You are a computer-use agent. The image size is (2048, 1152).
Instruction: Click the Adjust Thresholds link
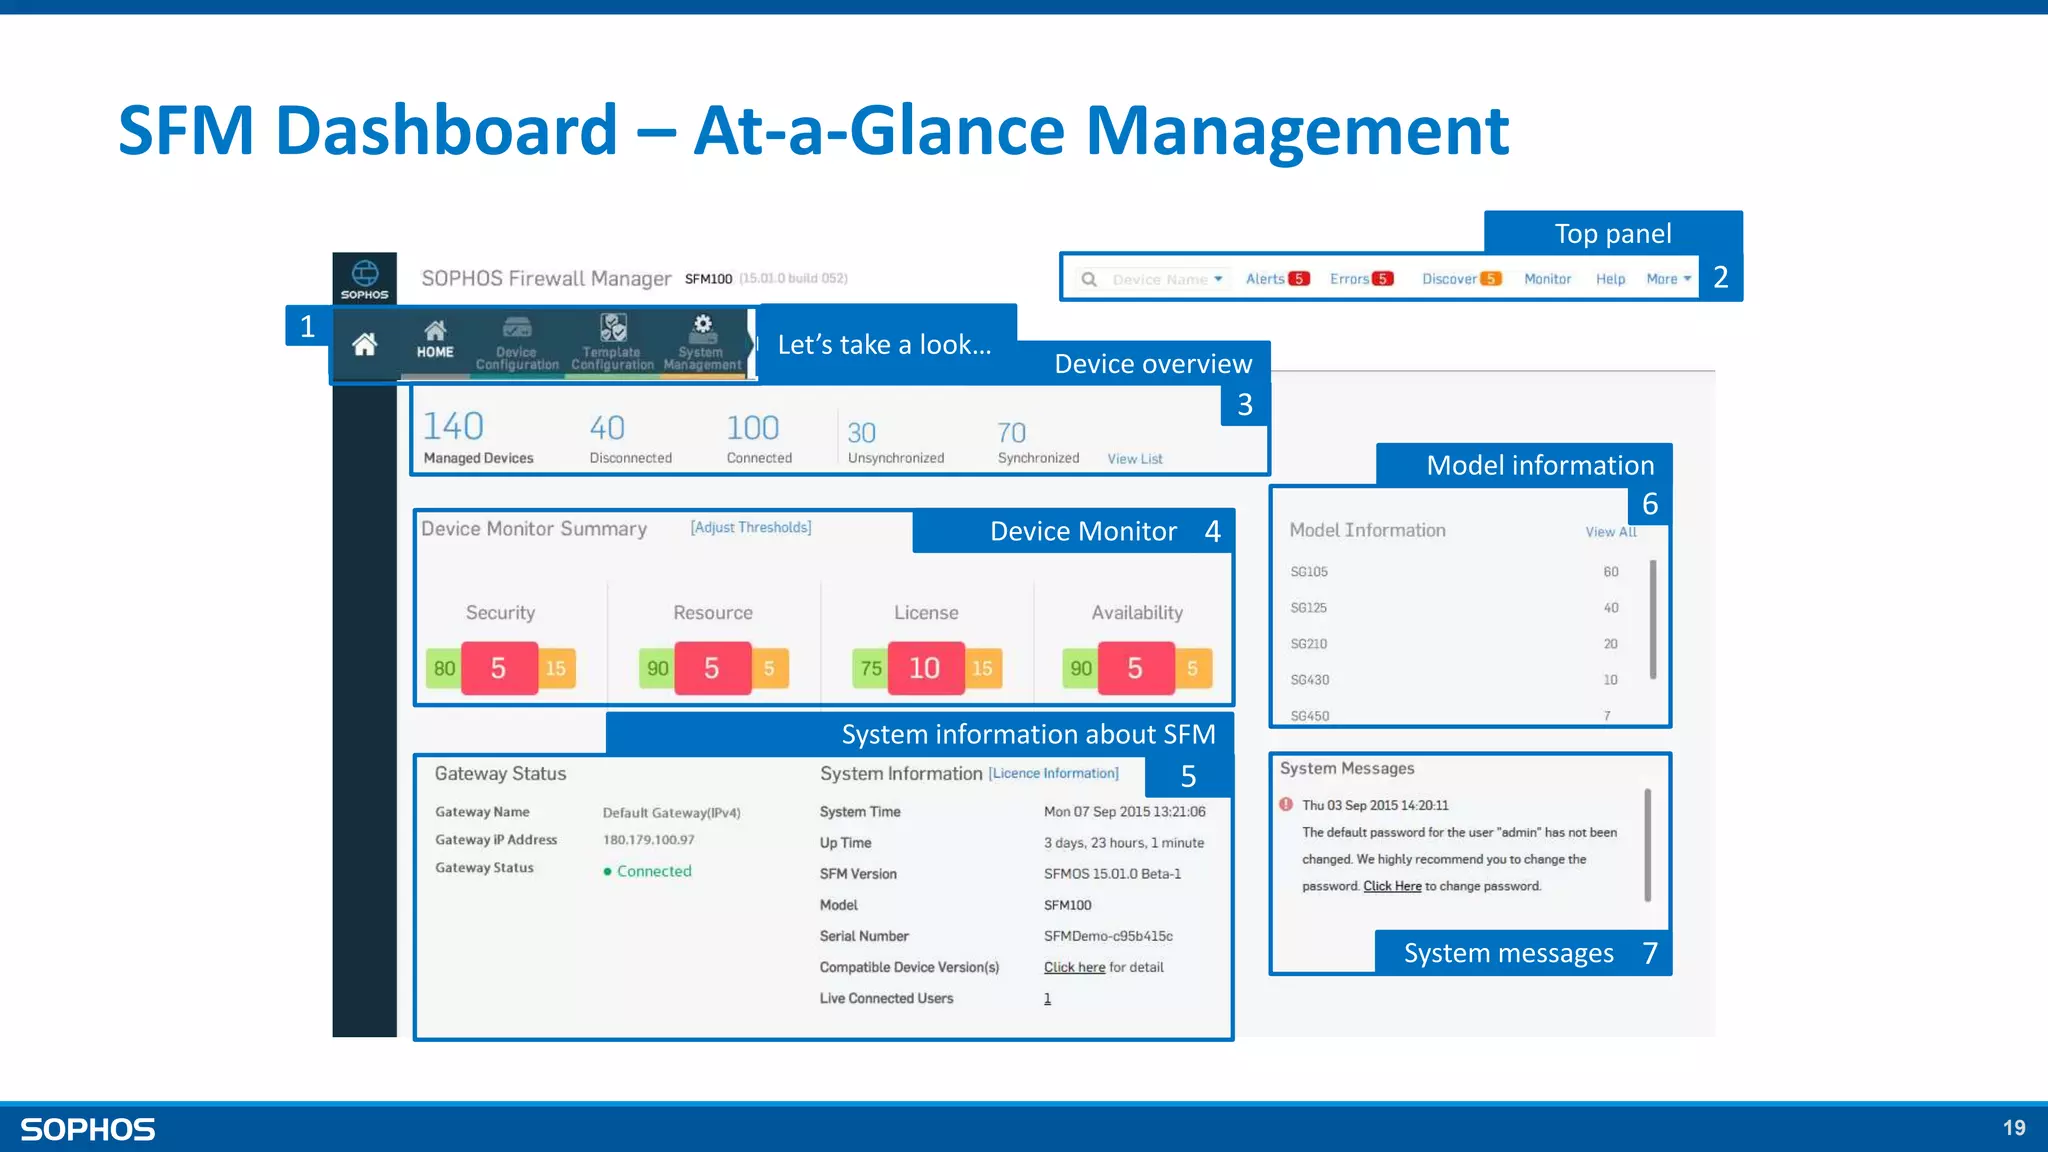pyautogui.click(x=751, y=527)
